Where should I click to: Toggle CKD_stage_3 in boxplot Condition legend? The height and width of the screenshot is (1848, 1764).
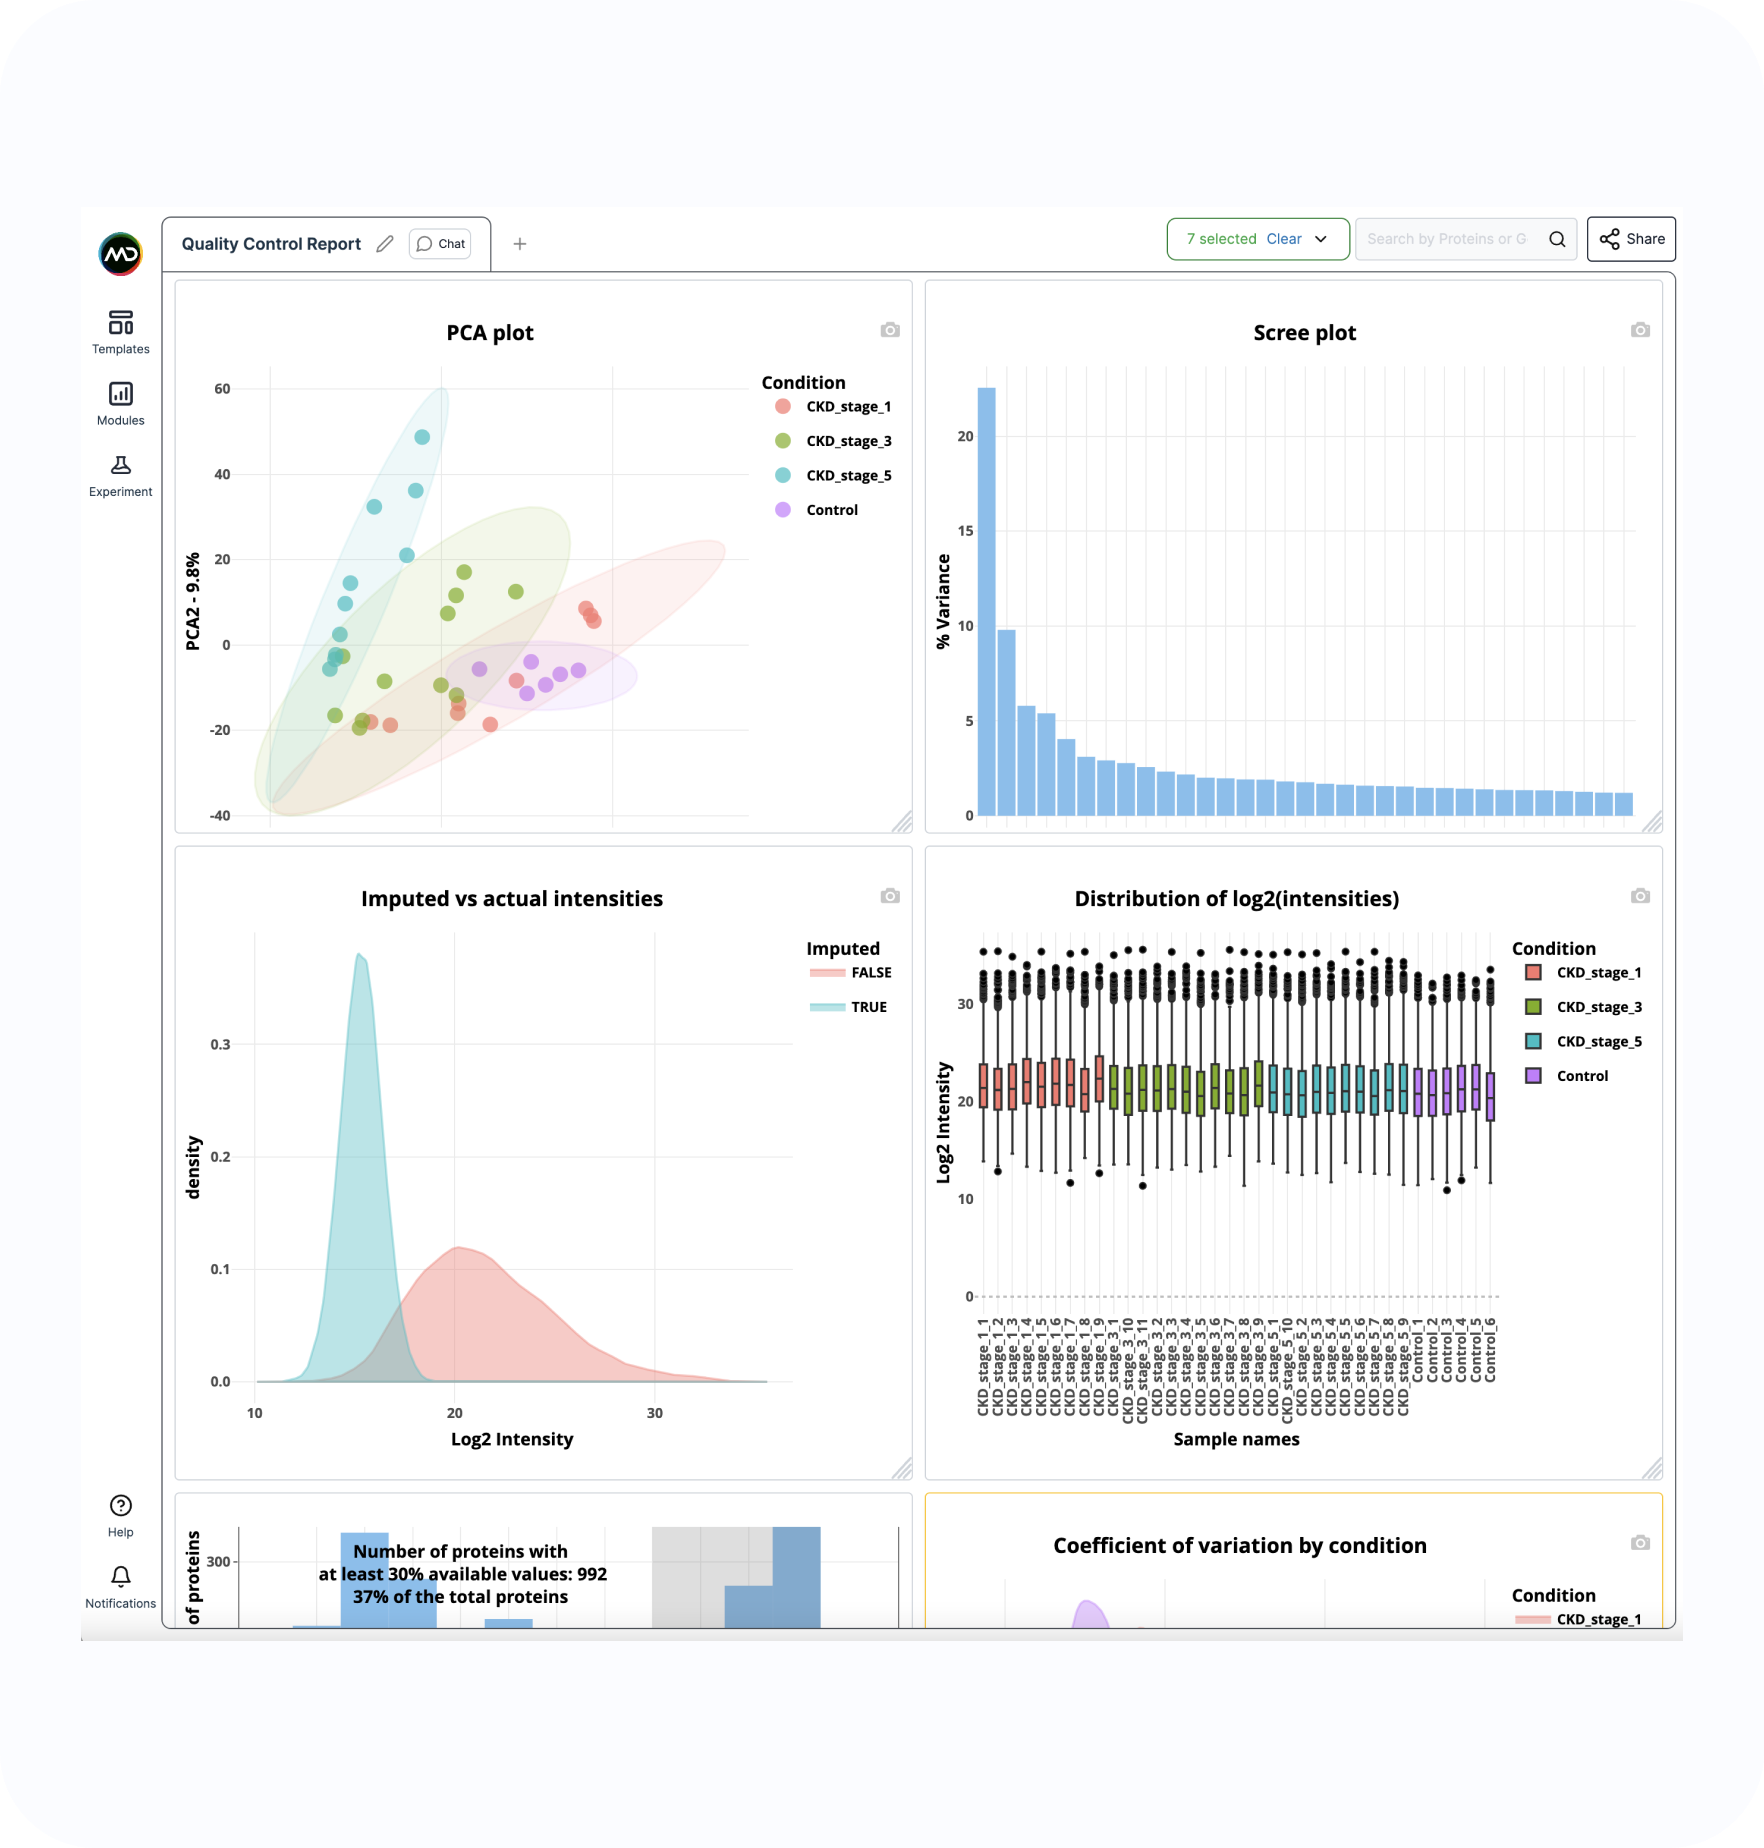tap(1583, 1007)
